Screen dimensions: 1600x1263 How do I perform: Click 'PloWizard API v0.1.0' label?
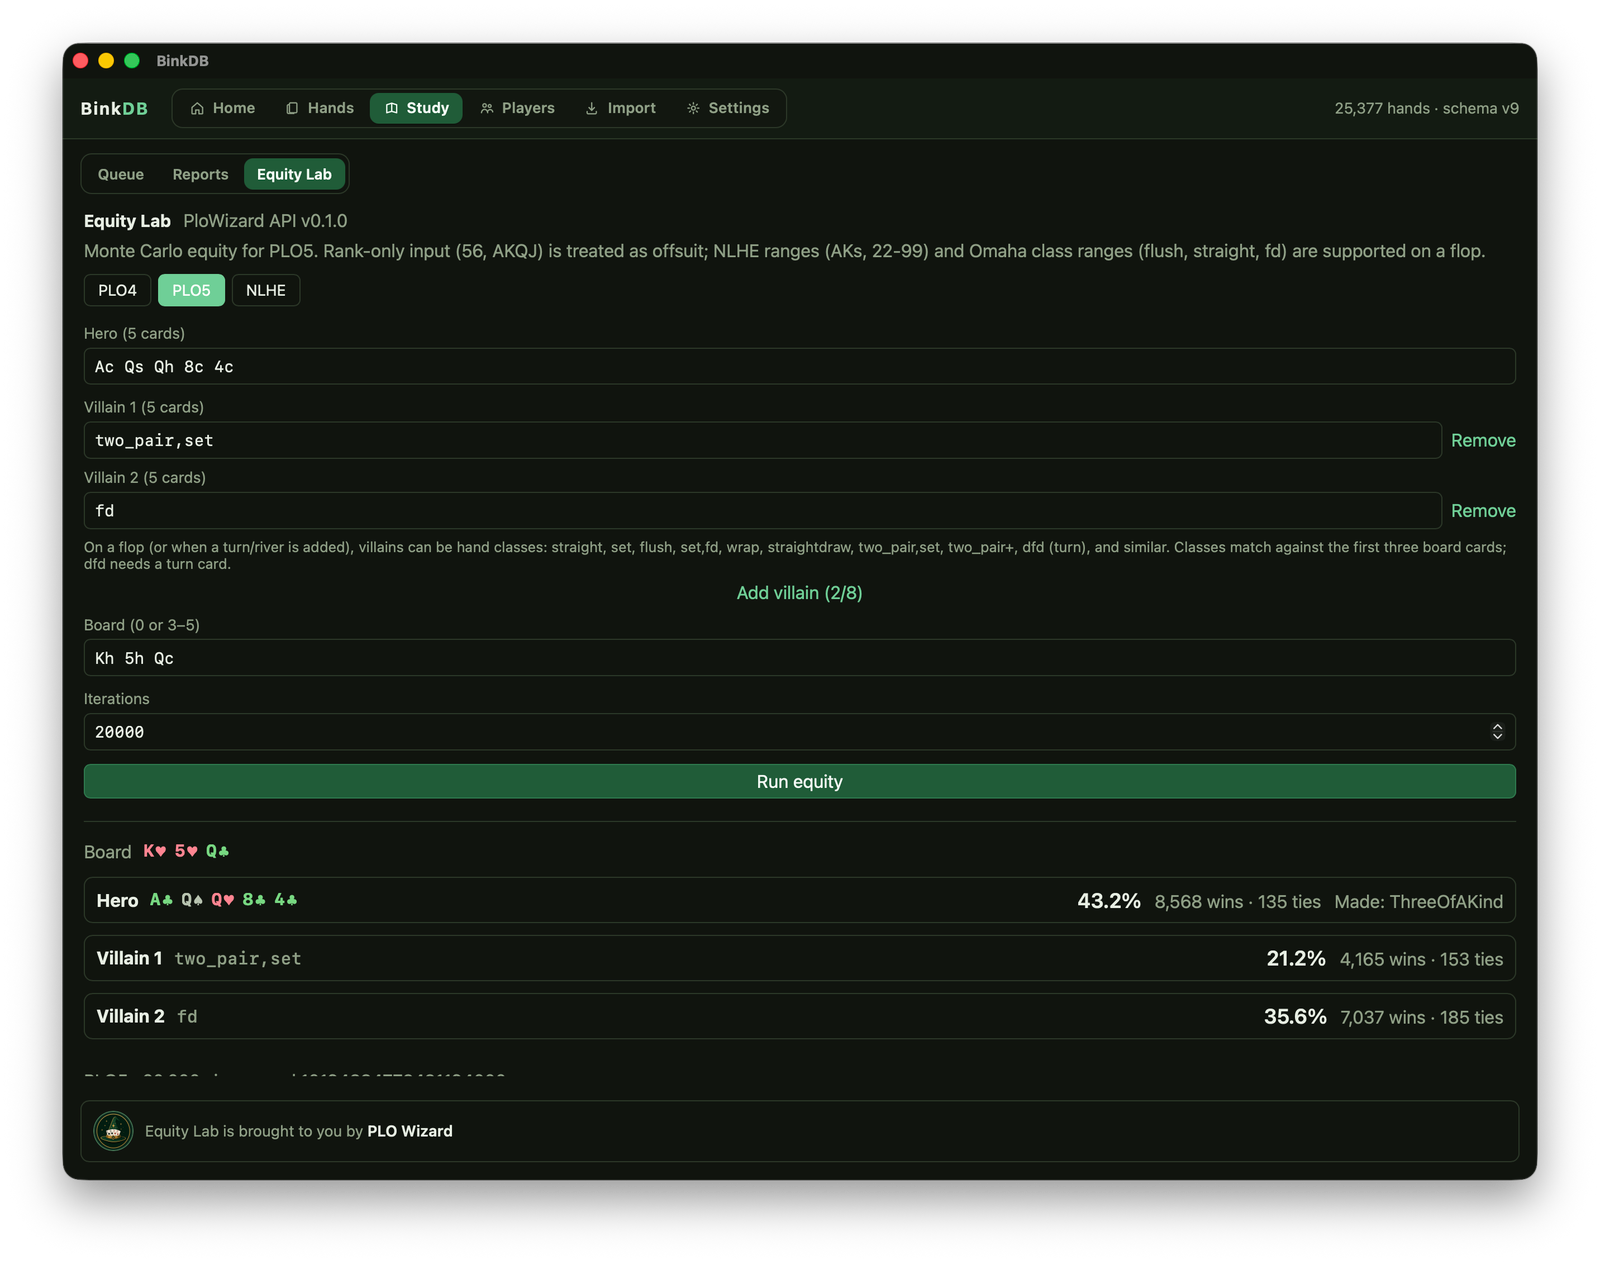tap(265, 221)
